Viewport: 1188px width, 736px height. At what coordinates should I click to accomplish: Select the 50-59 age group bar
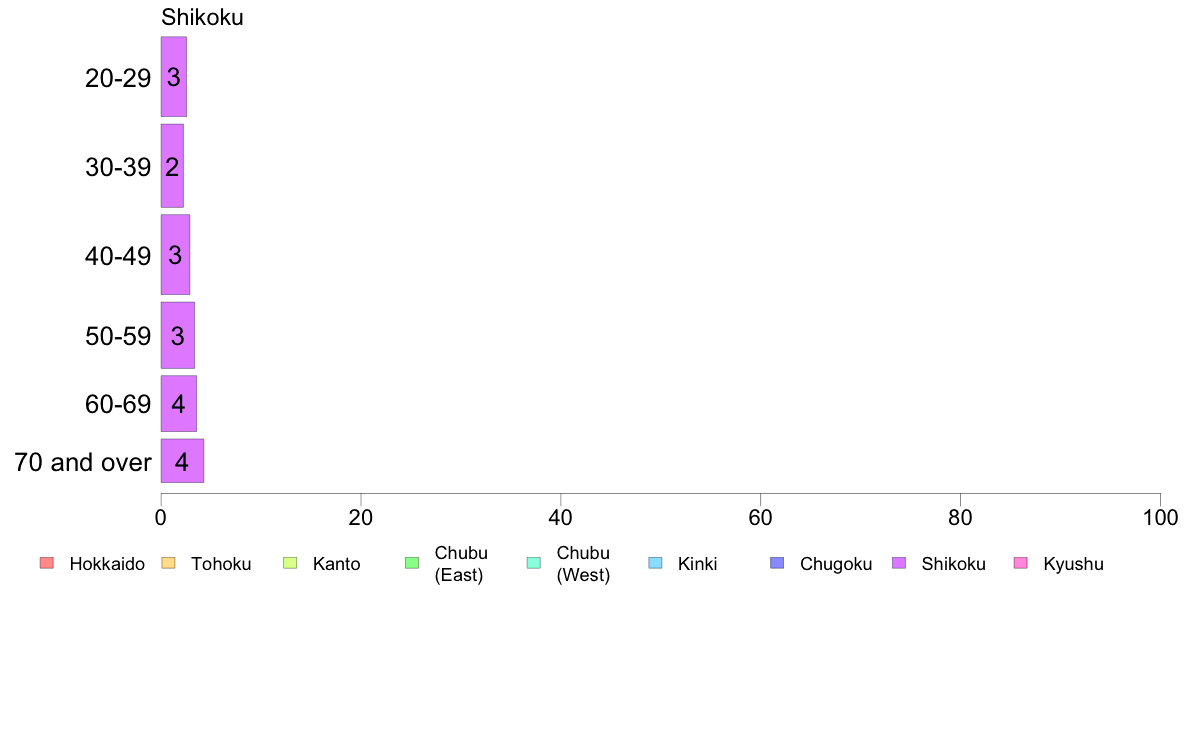(177, 335)
